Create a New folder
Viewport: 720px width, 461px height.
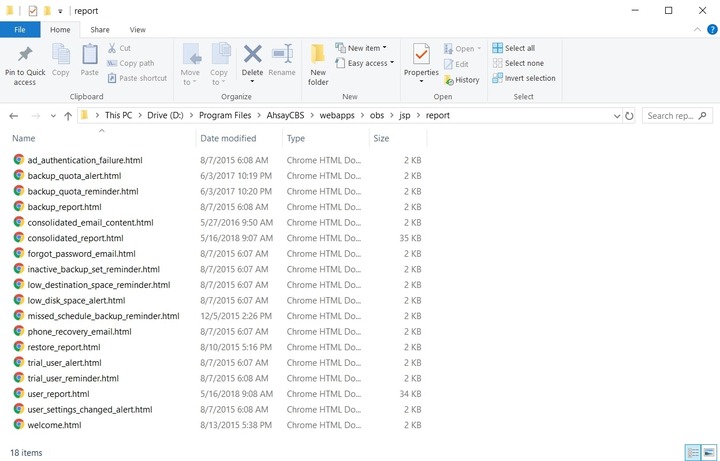pyautogui.click(x=318, y=65)
